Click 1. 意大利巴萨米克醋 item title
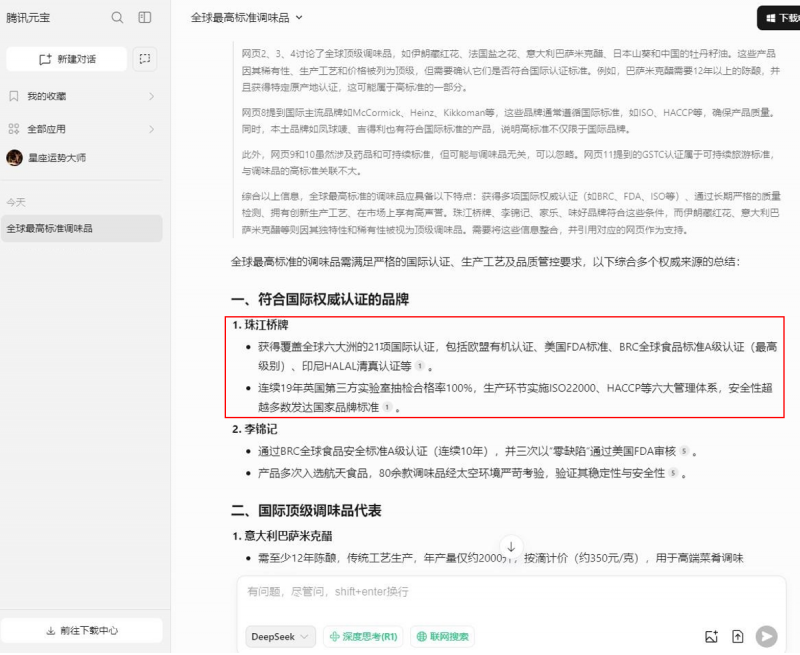Image resolution: width=800 pixels, height=655 pixels. [282, 536]
